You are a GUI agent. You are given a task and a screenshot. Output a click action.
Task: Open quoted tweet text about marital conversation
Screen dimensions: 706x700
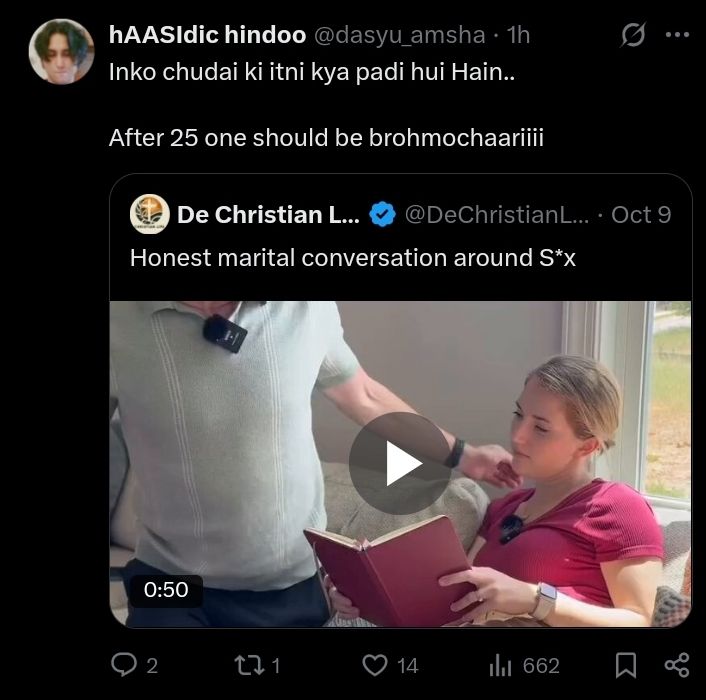[x=353, y=257]
